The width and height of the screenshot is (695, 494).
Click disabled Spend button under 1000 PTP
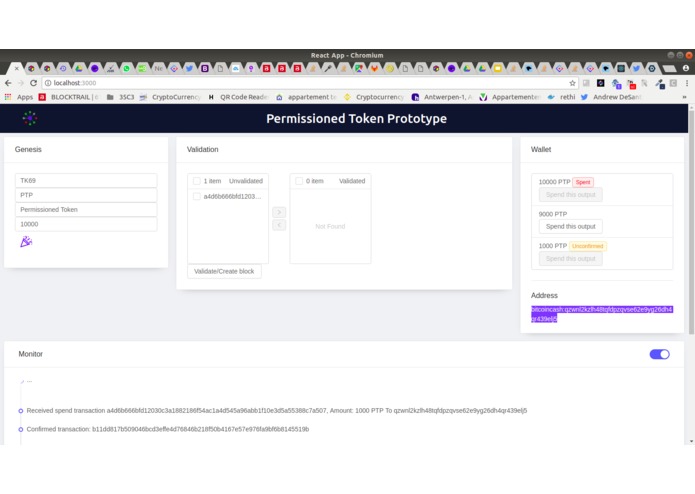tap(570, 258)
